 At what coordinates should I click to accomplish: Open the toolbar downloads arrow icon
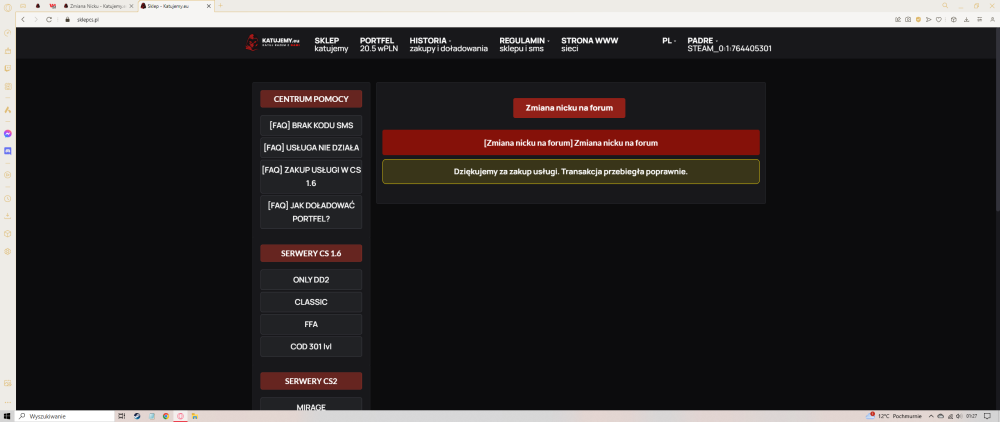pos(967,20)
